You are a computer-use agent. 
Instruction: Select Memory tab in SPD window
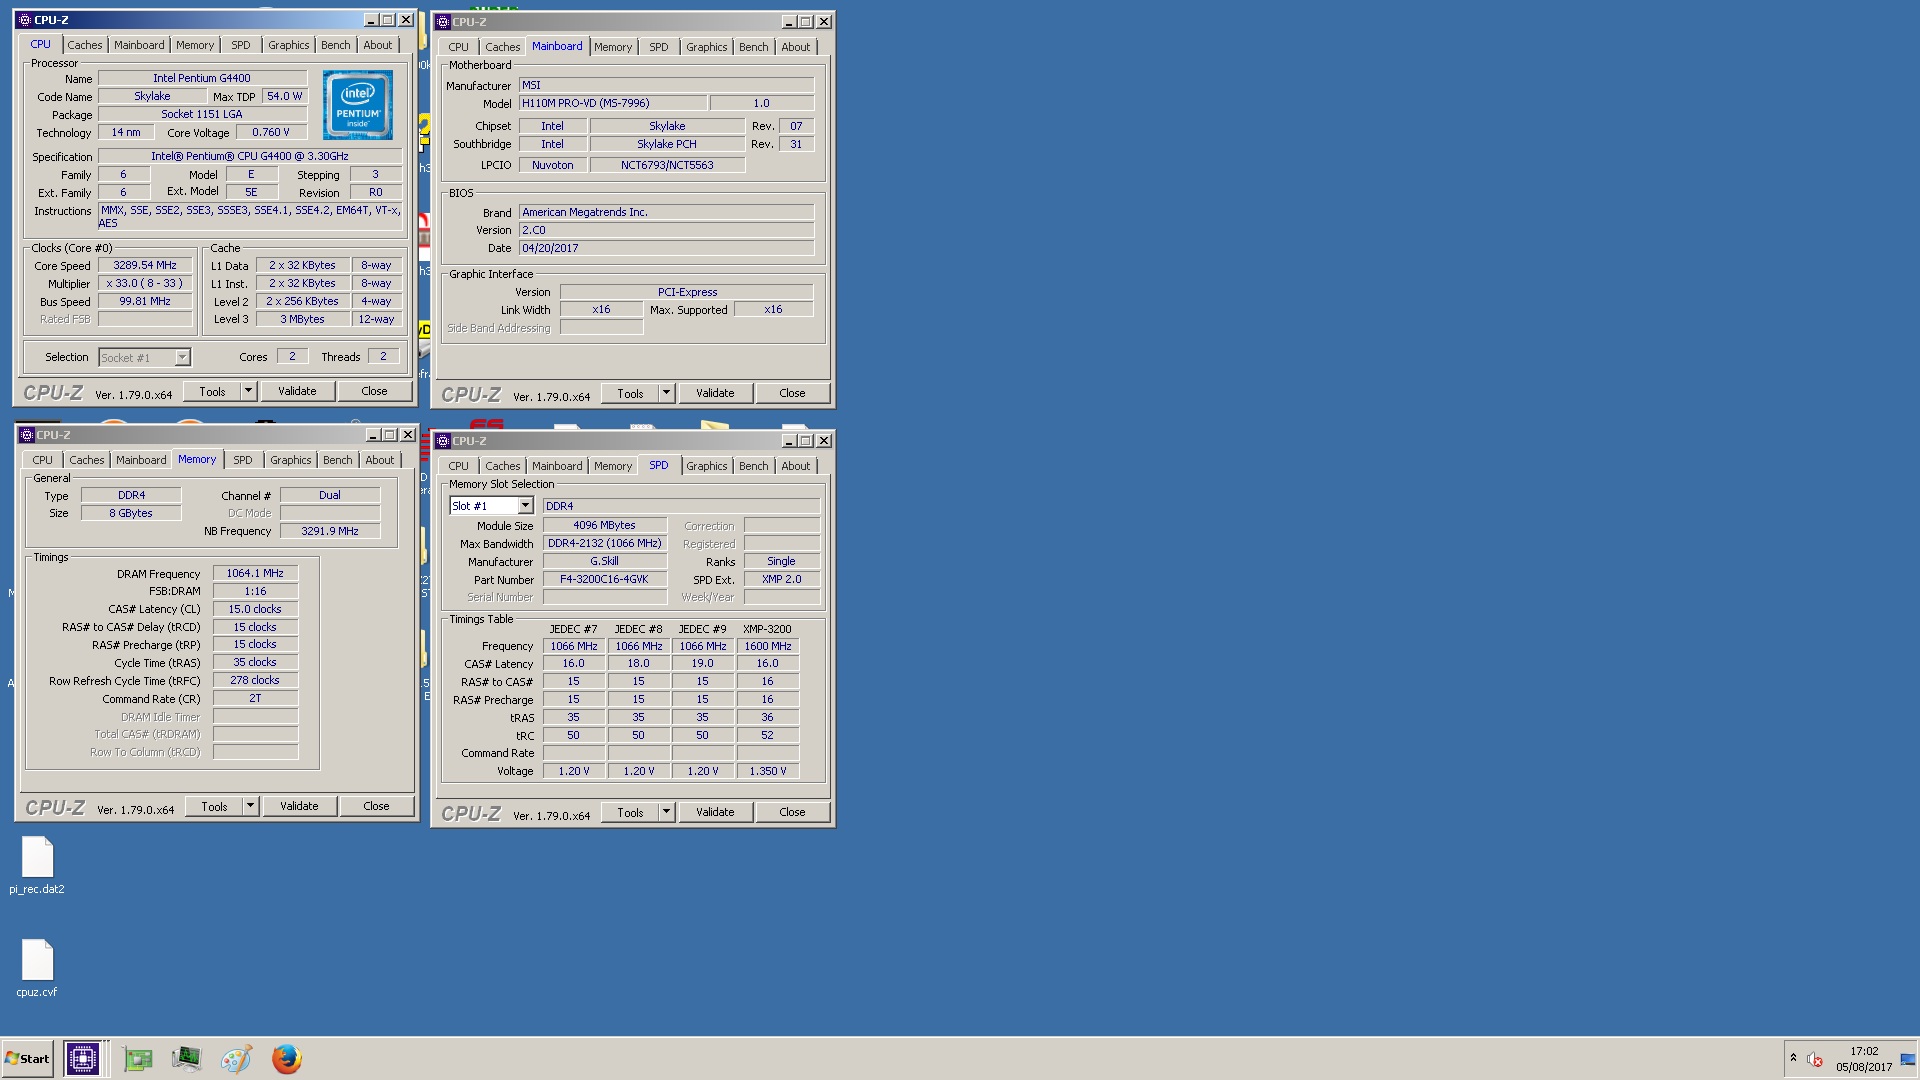tap(613, 466)
